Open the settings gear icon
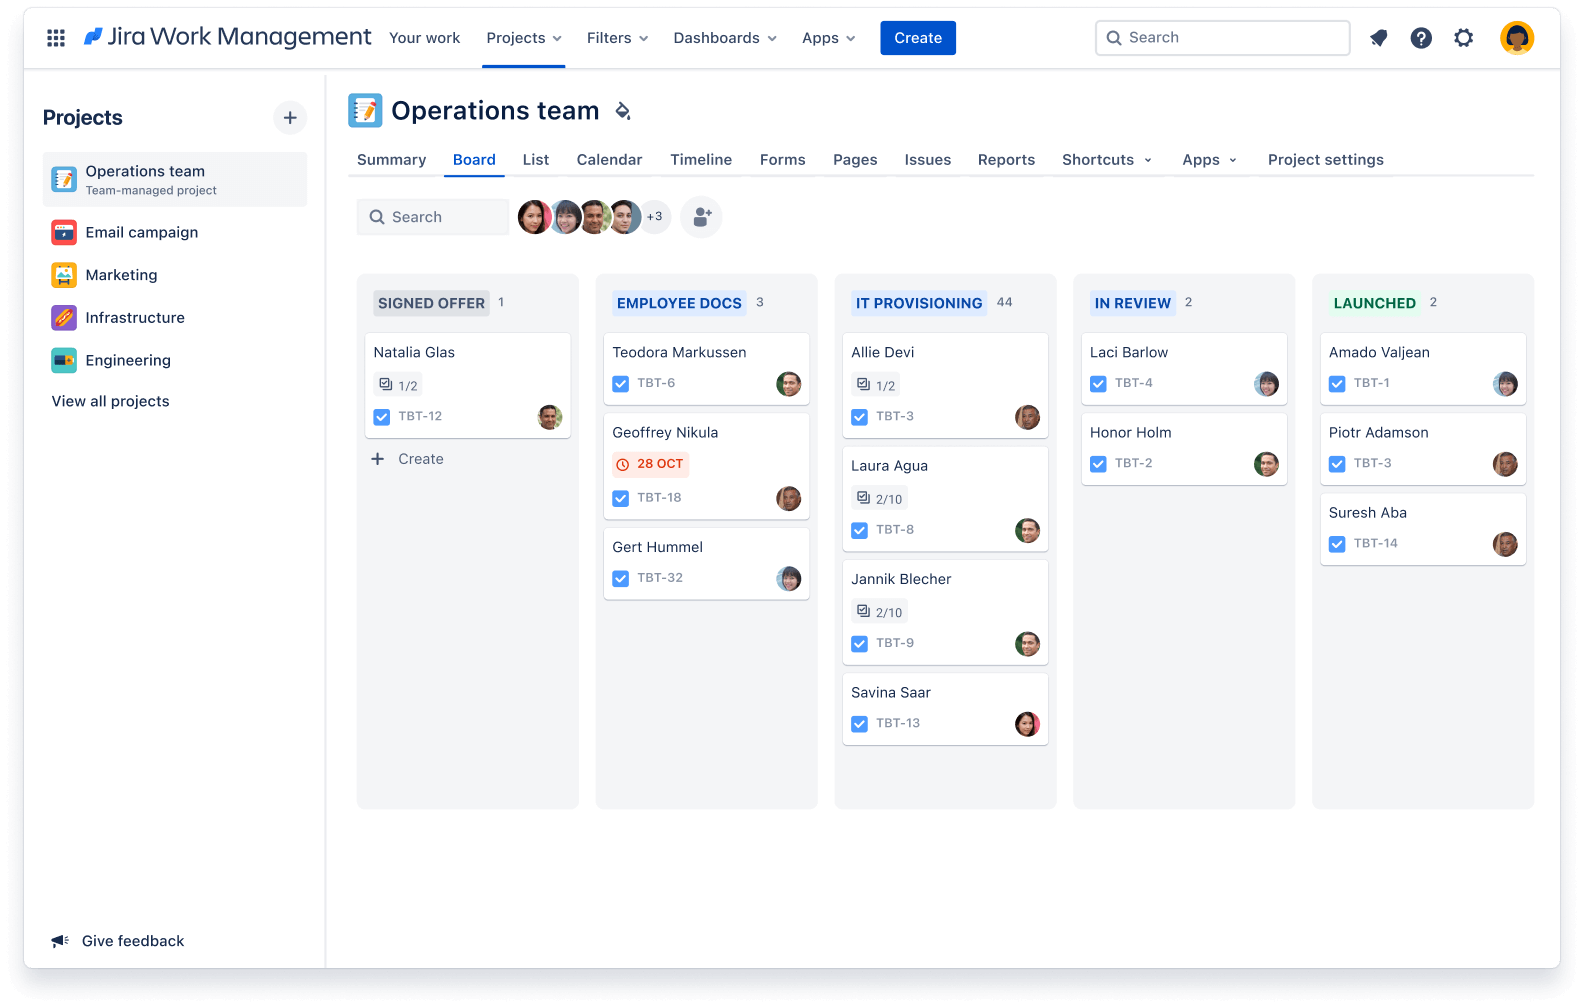The width and height of the screenshot is (1584, 1008). (1463, 38)
